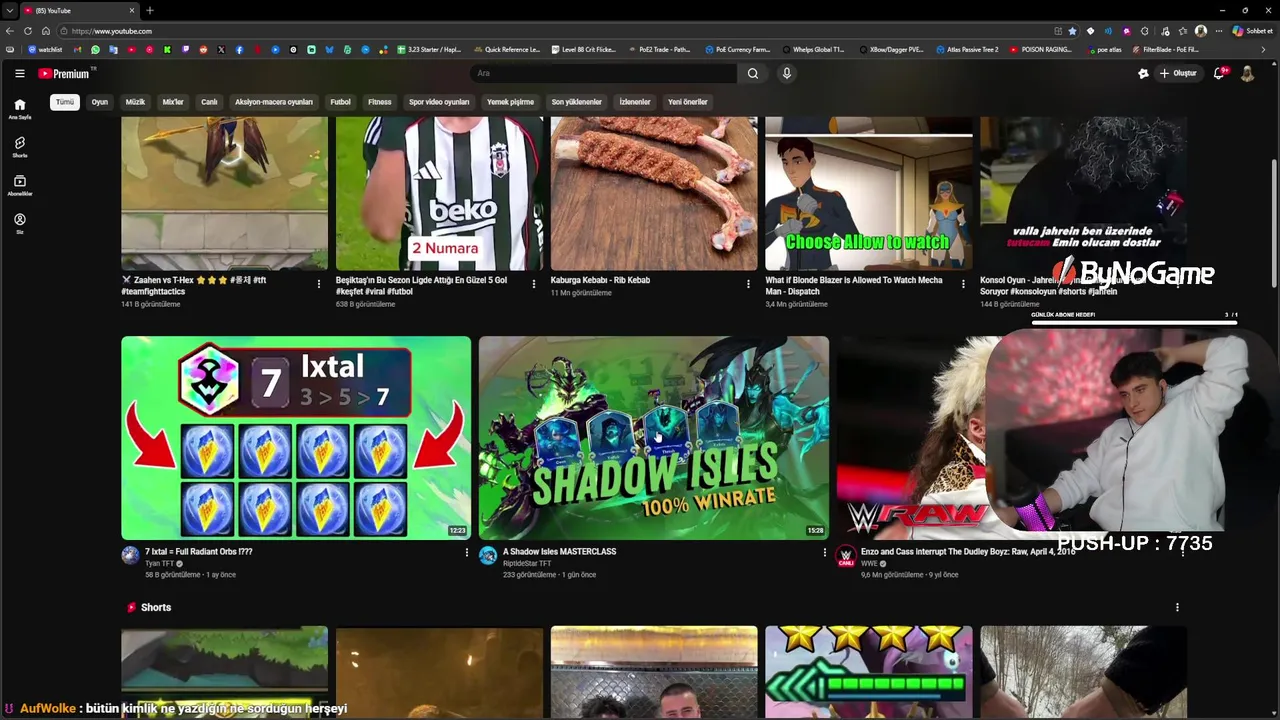Go to Ana Sayfa in the sidebar
The width and height of the screenshot is (1280, 720).
19,109
